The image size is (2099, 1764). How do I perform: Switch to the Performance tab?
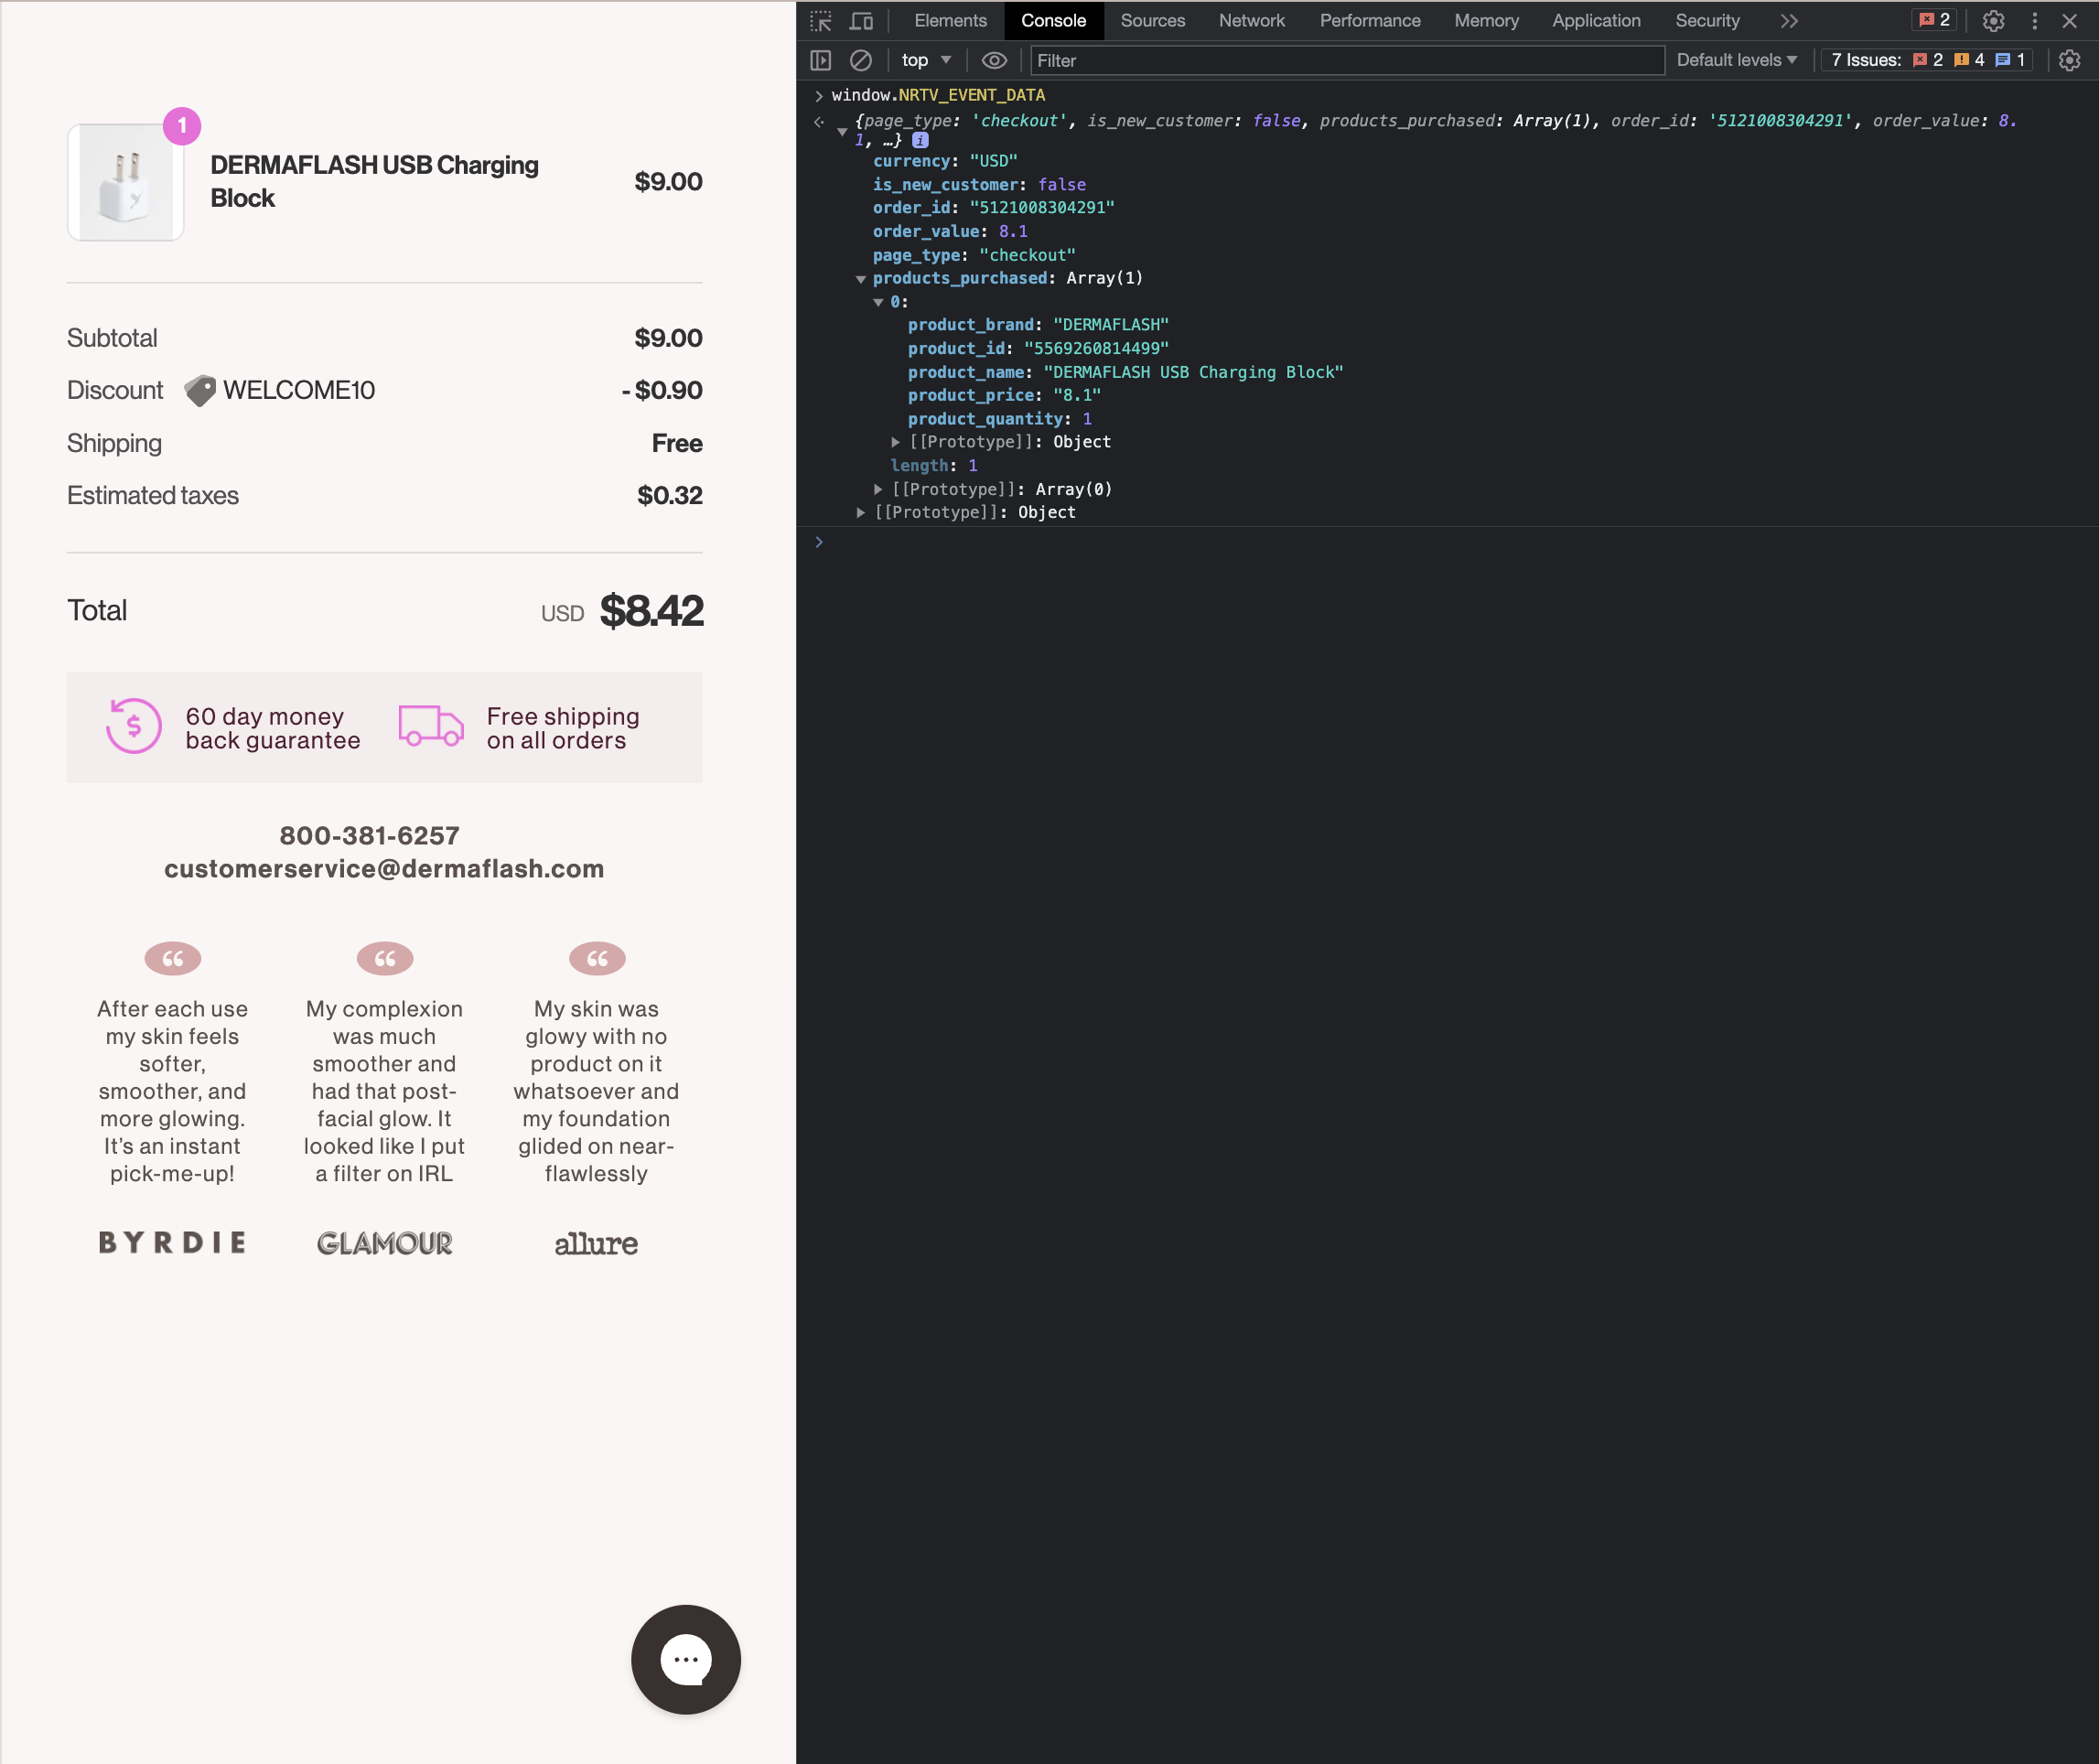click(1369, 21)
